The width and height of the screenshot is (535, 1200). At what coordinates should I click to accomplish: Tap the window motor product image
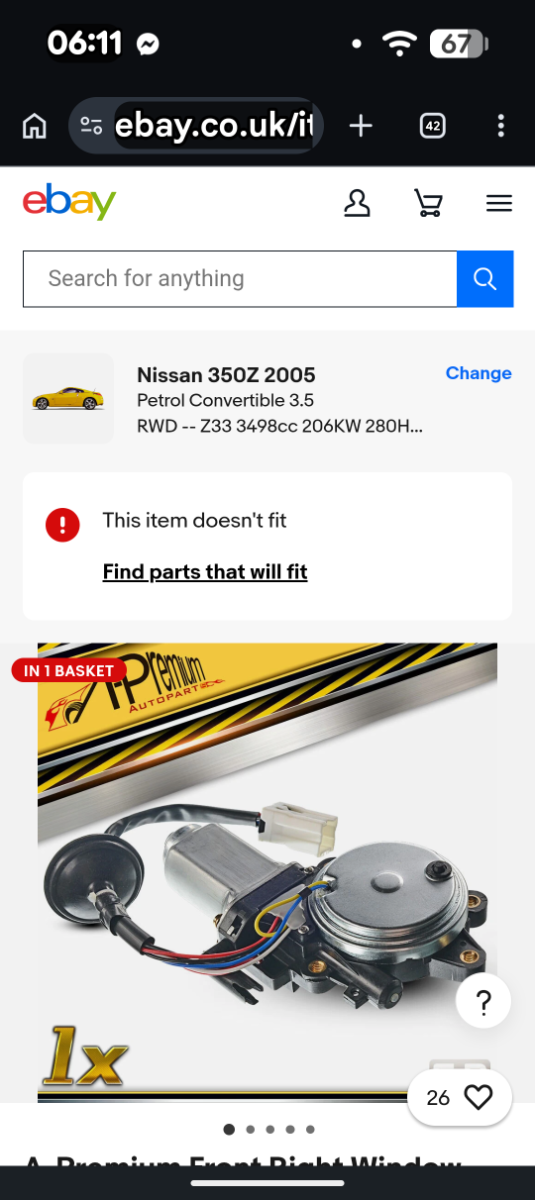click(x=267, y=872)
